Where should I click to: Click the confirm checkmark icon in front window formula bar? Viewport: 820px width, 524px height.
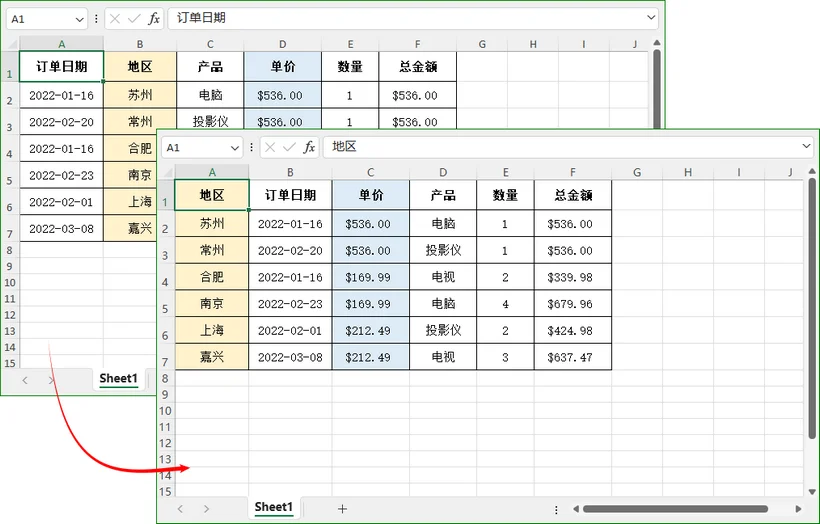(x=289, y=148)
